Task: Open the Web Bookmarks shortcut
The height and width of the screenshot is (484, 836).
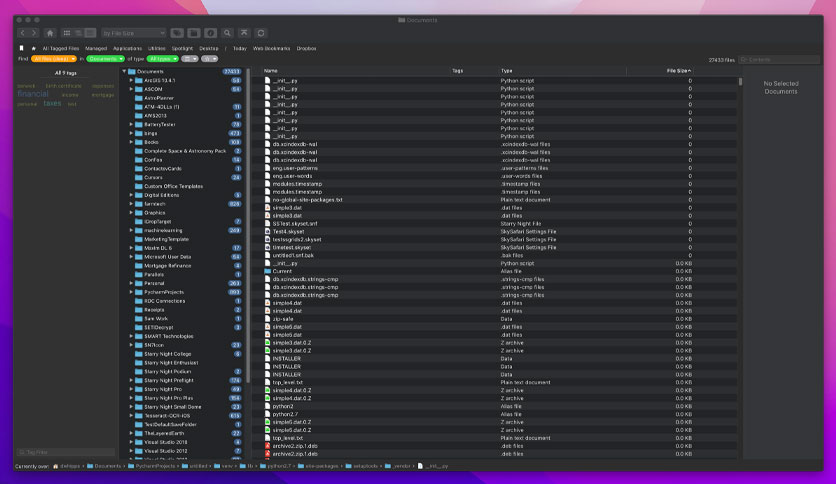Action: coord(271,49)
